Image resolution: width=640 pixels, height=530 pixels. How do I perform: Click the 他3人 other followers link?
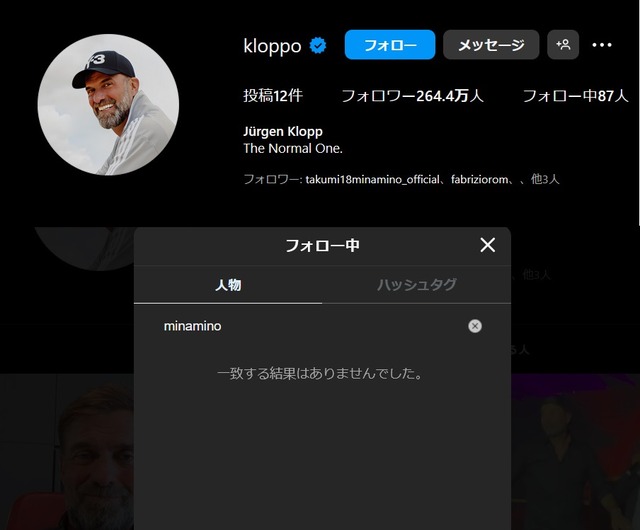tap(544, 179)
